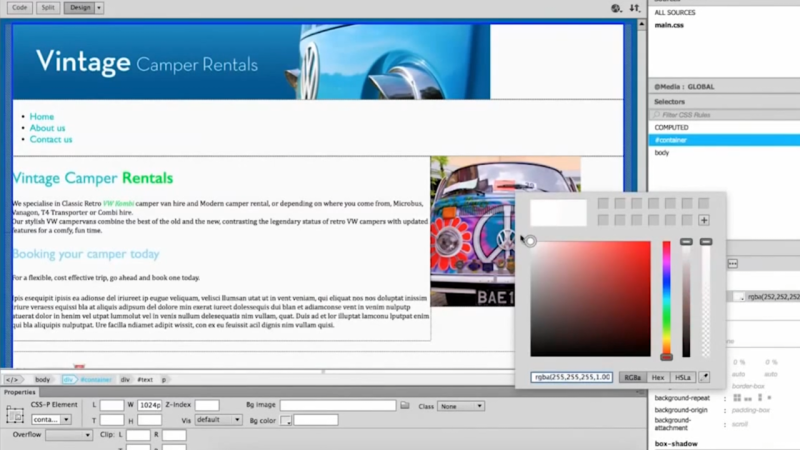Select the Design view button
Image resolution: width=800 pixels, height=450 pixels.
coord(80,8)
